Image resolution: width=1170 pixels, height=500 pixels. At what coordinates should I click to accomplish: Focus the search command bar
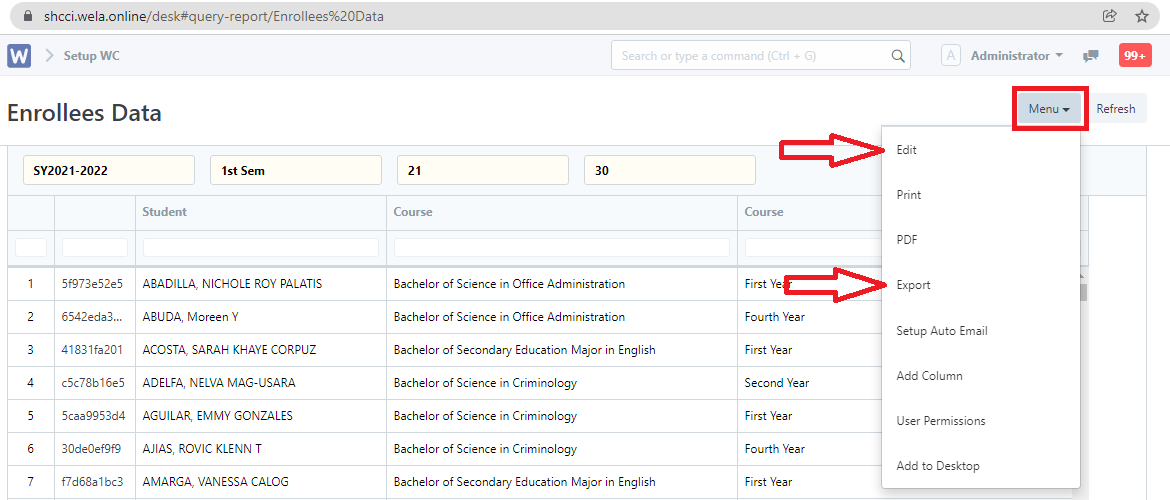(750, 56)
